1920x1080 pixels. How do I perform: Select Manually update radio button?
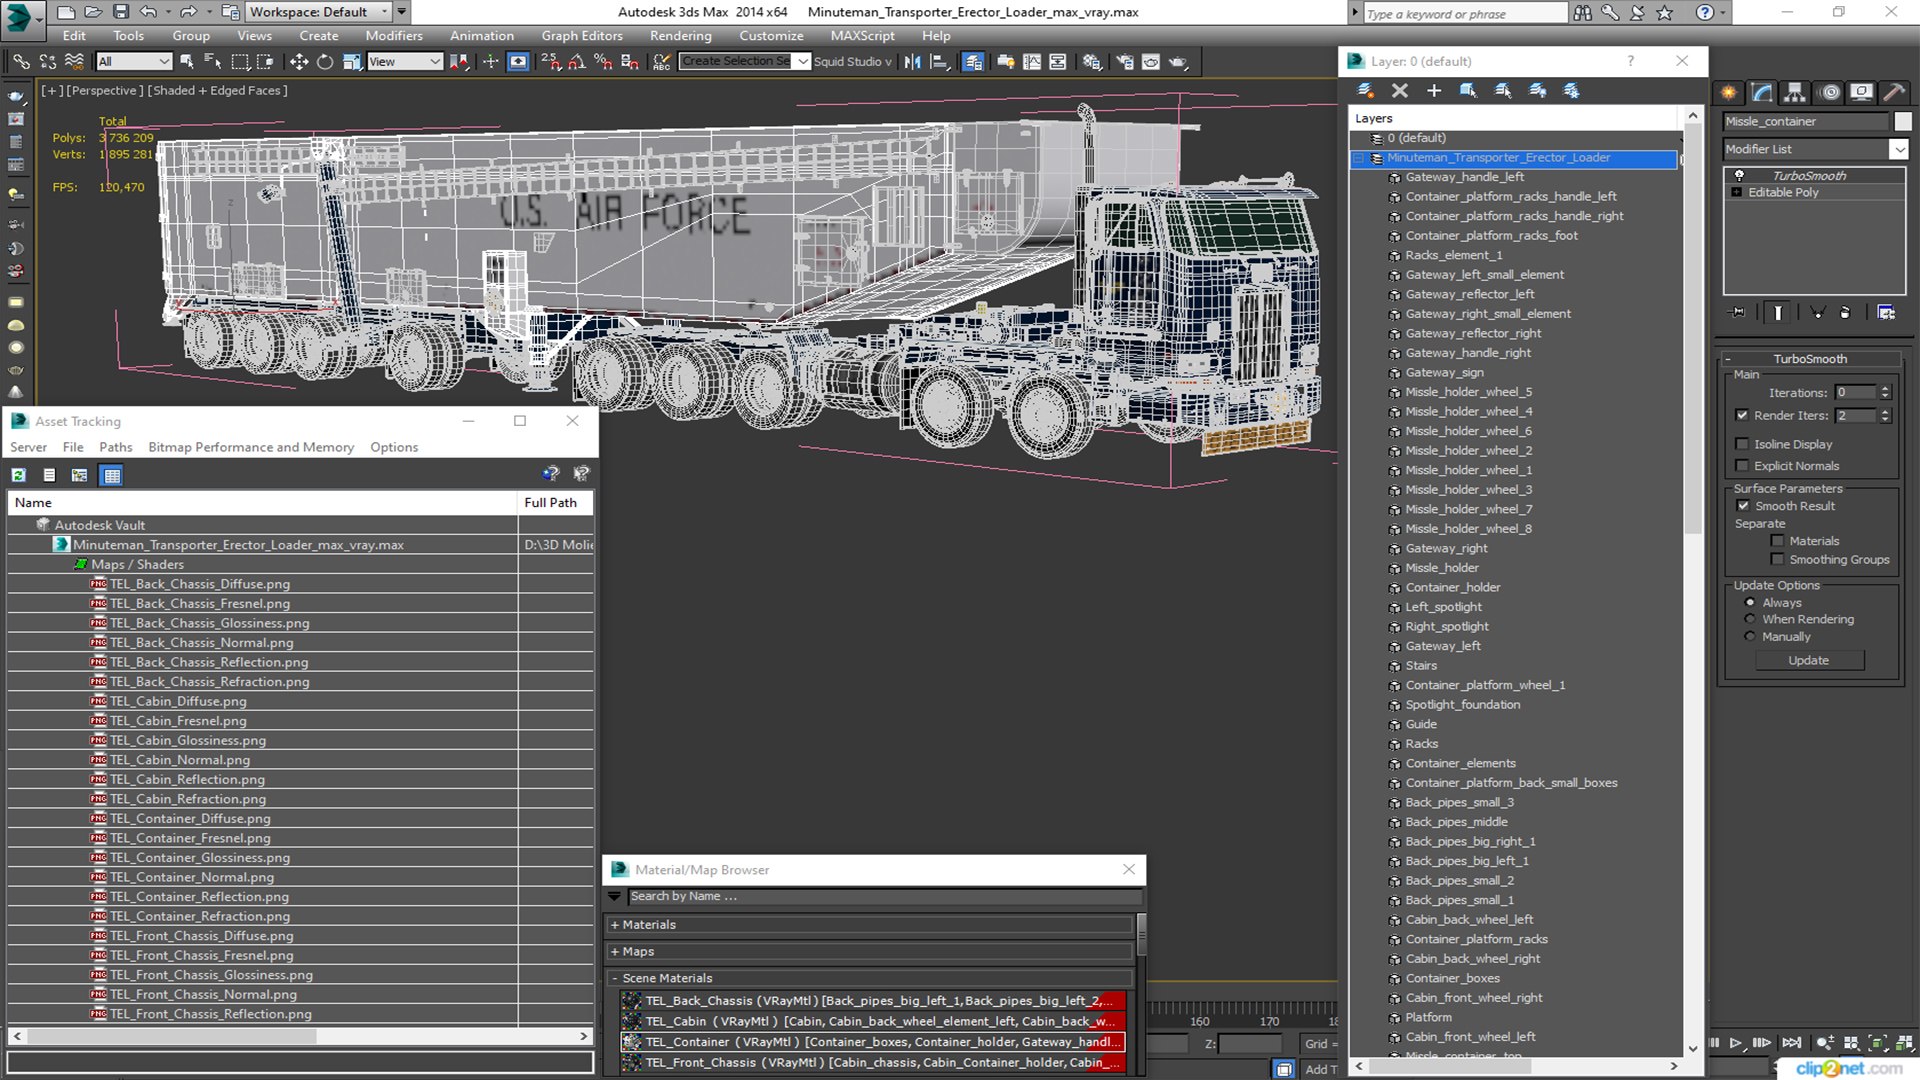[1750, 637]
